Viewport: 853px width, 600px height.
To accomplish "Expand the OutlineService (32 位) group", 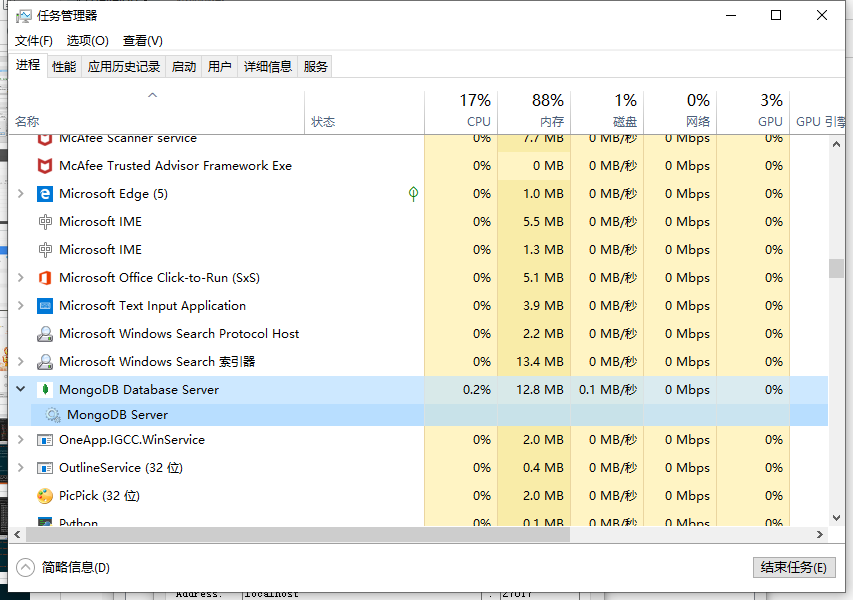I will click(x=21, y=468).
